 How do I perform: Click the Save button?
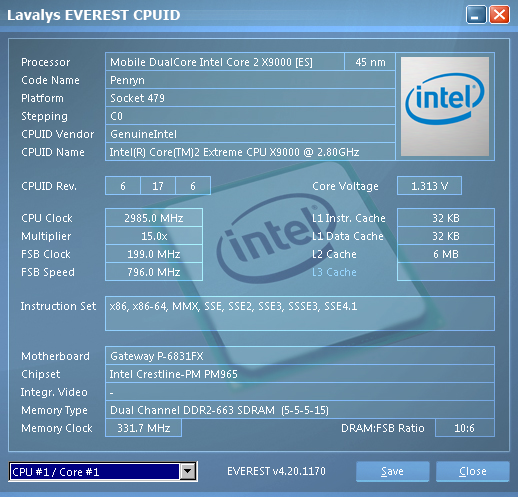[x=392, y=471]
